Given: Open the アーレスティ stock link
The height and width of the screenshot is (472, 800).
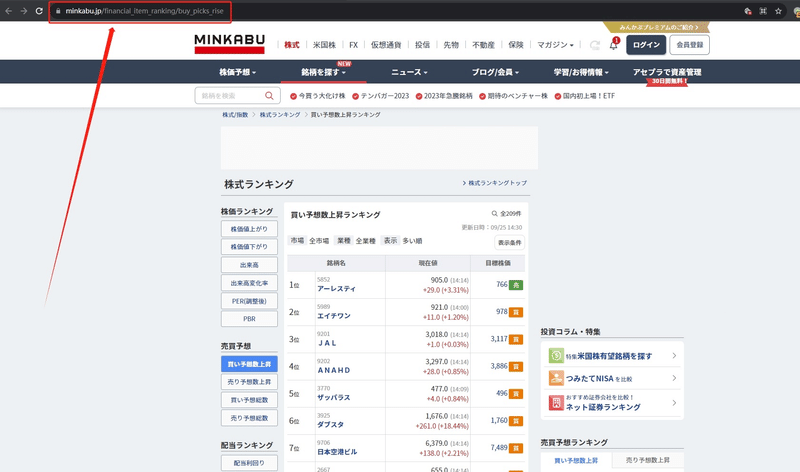Looking at the screenshot, I should (336, 289).
